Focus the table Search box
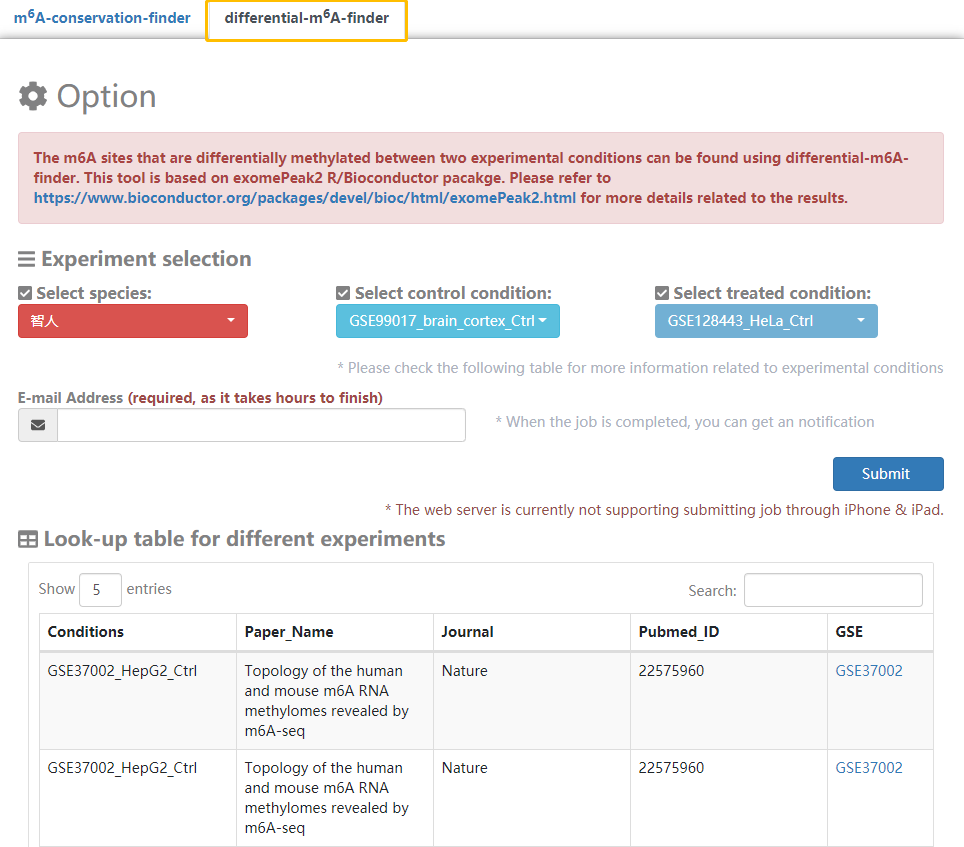Screen dimensions: 964x847 click(x=832, y=590)
